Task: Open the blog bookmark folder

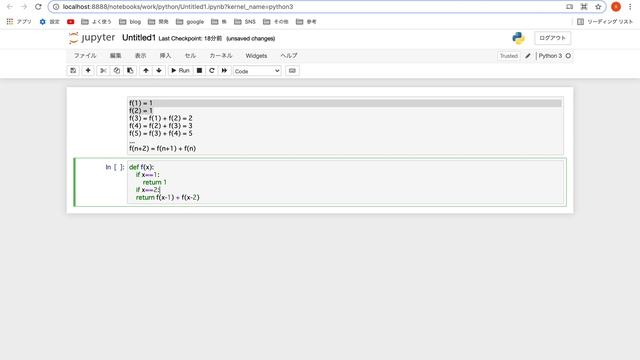Action: [x=130, y=22]
